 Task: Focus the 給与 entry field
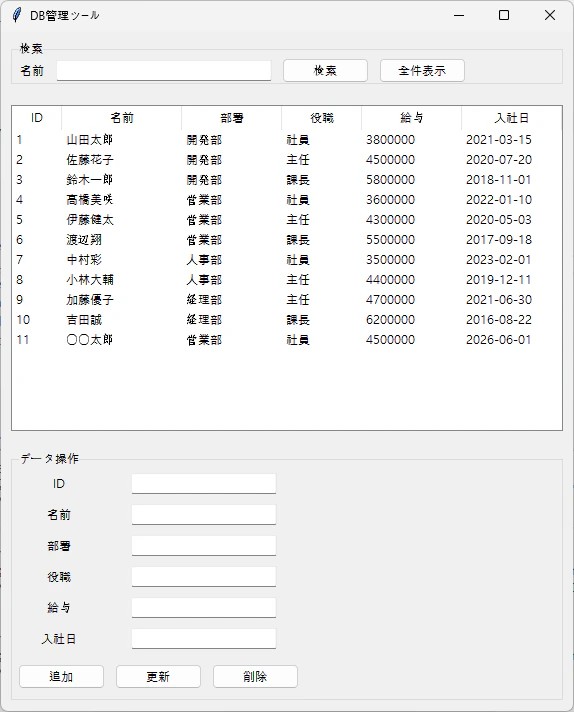point(204,608)
